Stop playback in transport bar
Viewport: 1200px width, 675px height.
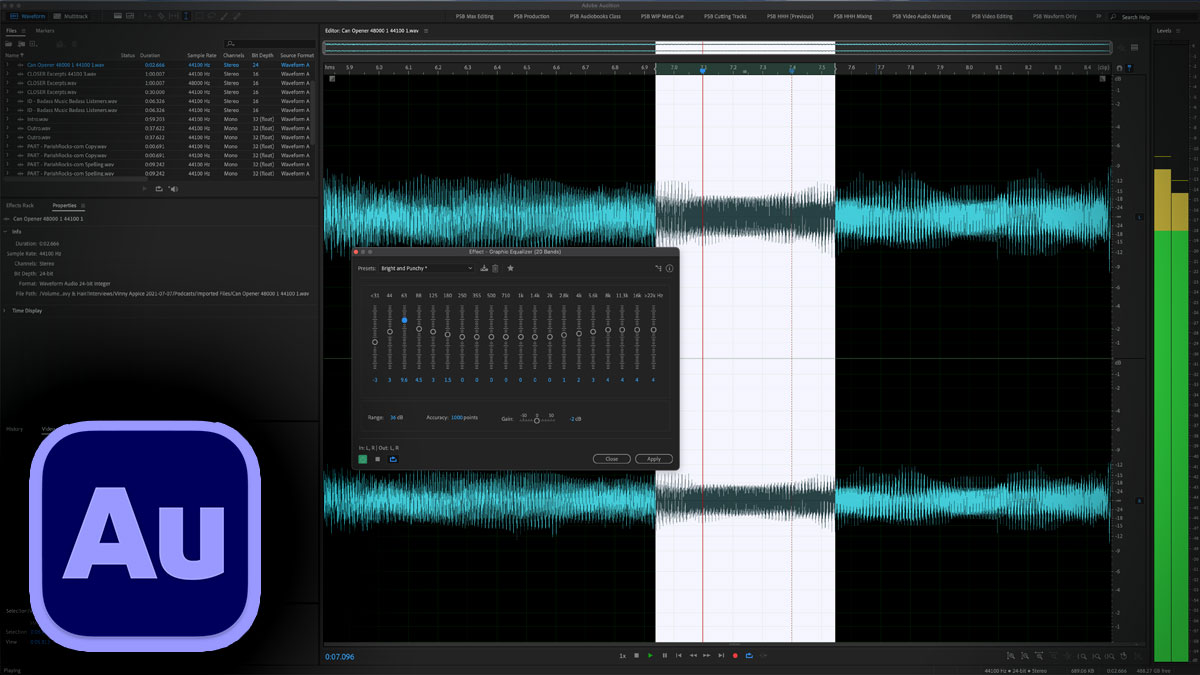636,656
